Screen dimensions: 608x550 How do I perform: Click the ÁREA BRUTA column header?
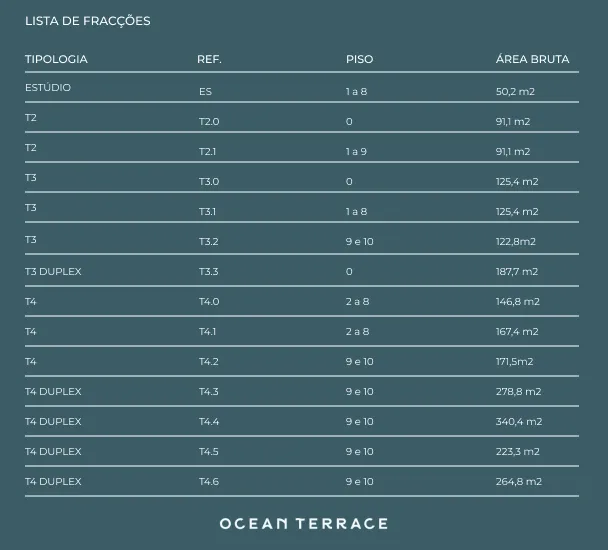point(532,59)
